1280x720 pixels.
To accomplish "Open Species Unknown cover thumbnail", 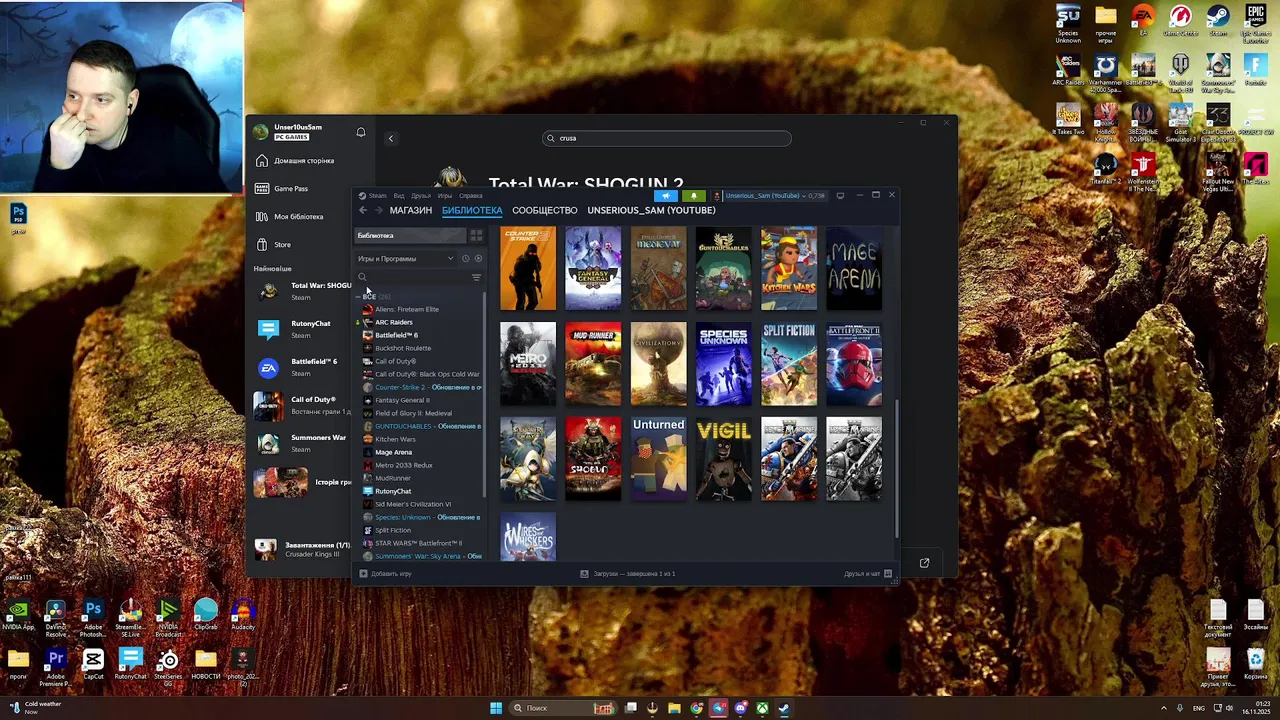I will click(x=723, y=364).
